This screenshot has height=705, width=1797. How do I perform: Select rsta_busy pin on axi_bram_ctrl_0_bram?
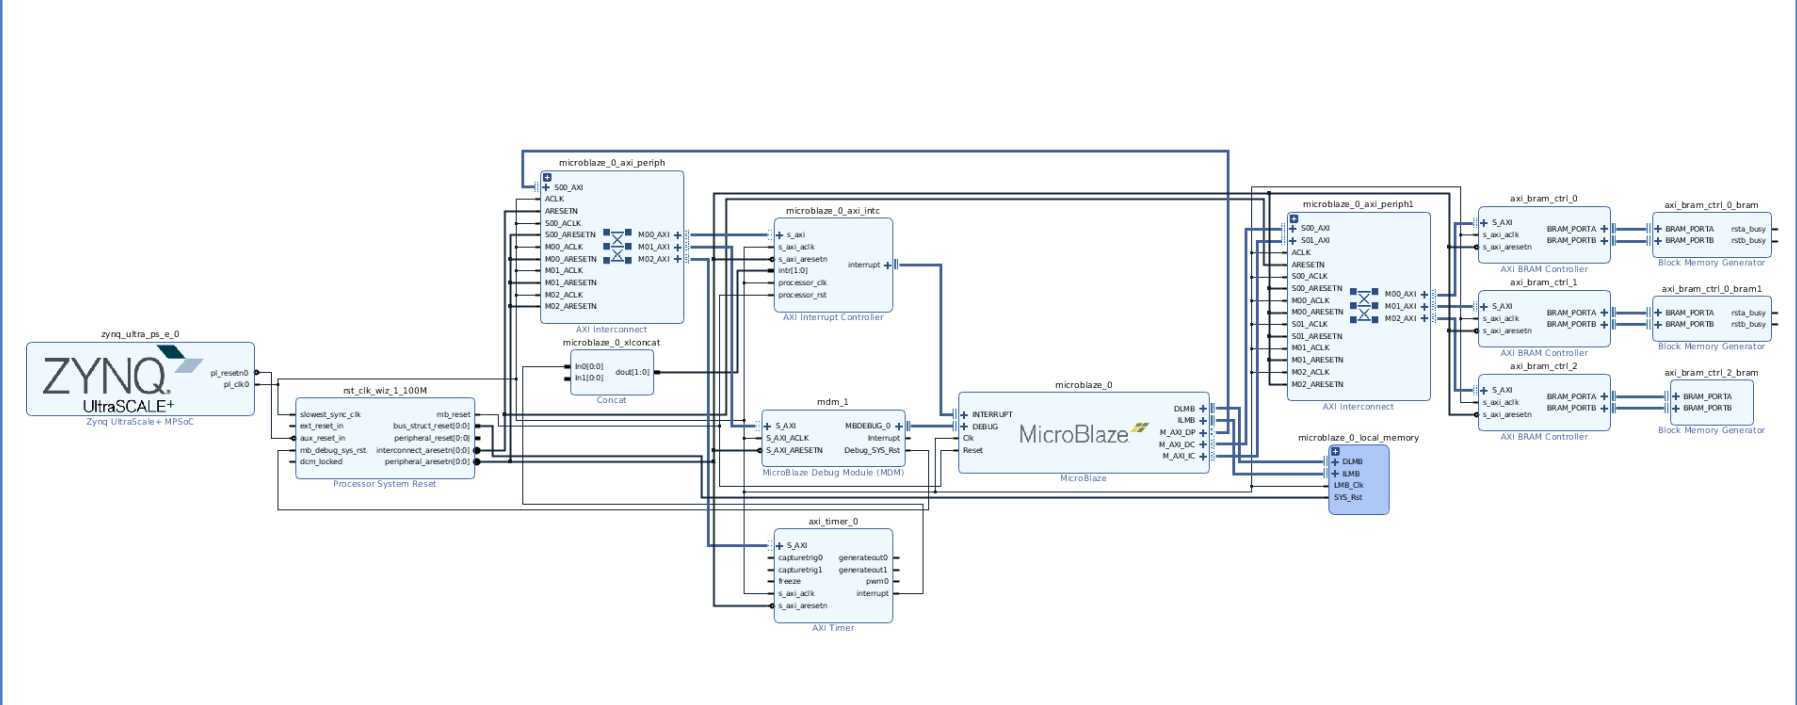pos(1749,229)
